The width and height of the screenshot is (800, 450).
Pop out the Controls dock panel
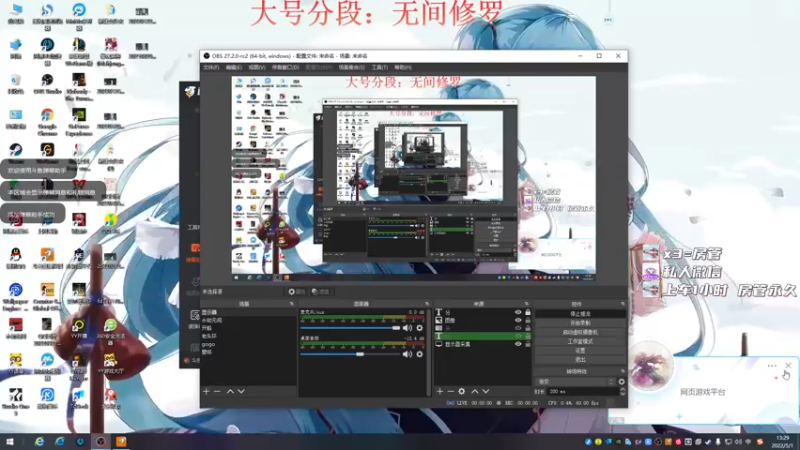[622, 304]
